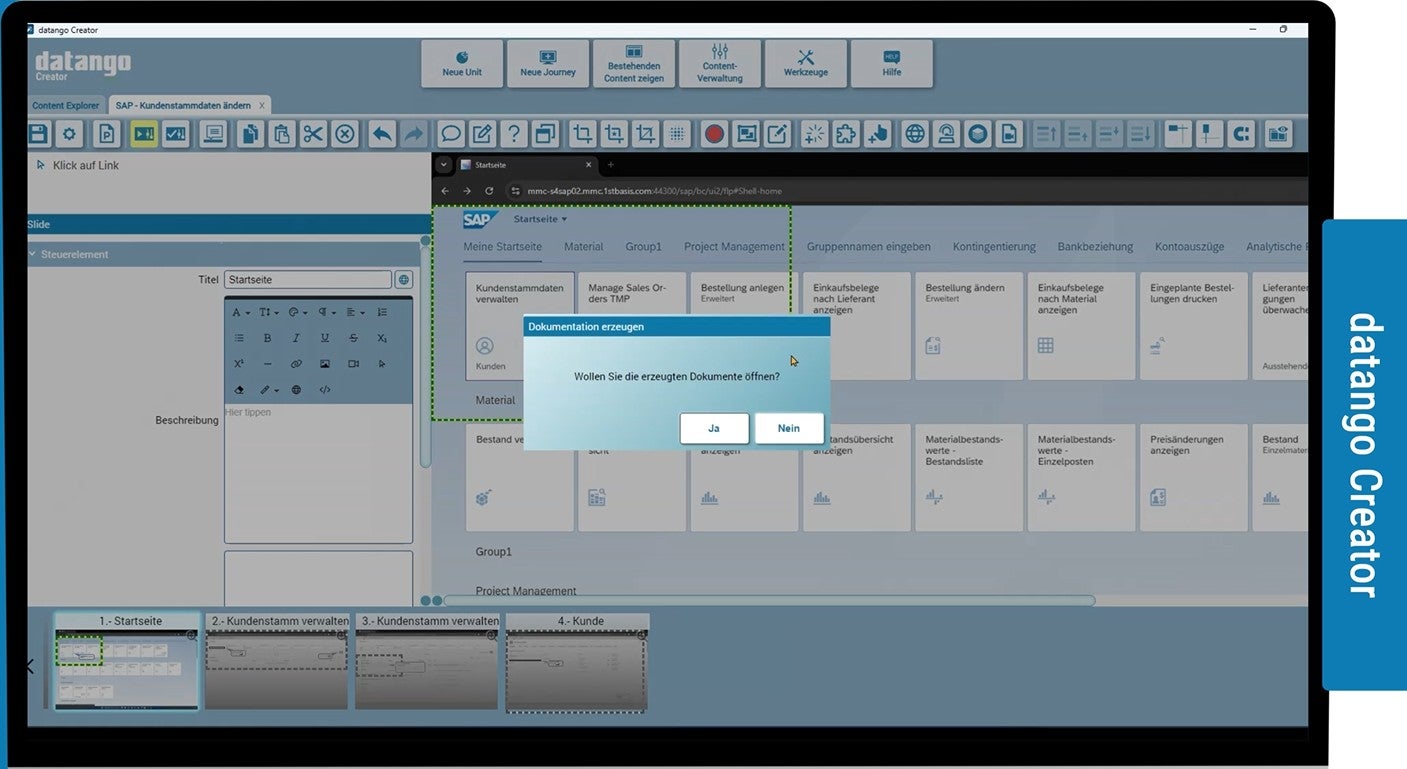This screenshot has width=1407, height=769.
Task: Redo with the right arrow icon
Action: (414, 134)
